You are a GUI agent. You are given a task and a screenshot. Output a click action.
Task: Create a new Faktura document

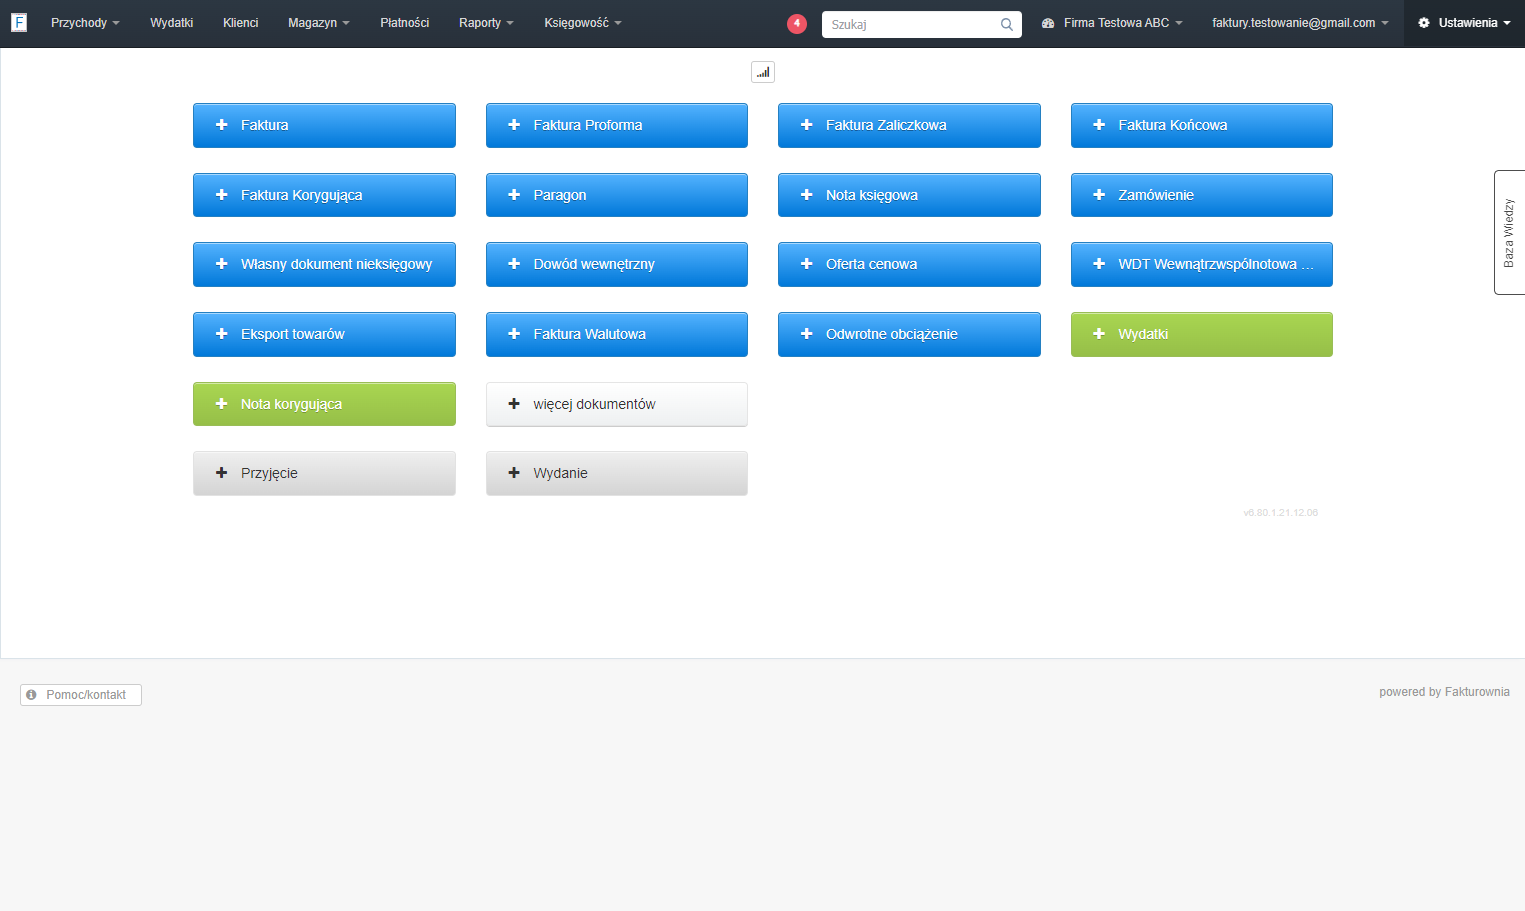[324, 125]
